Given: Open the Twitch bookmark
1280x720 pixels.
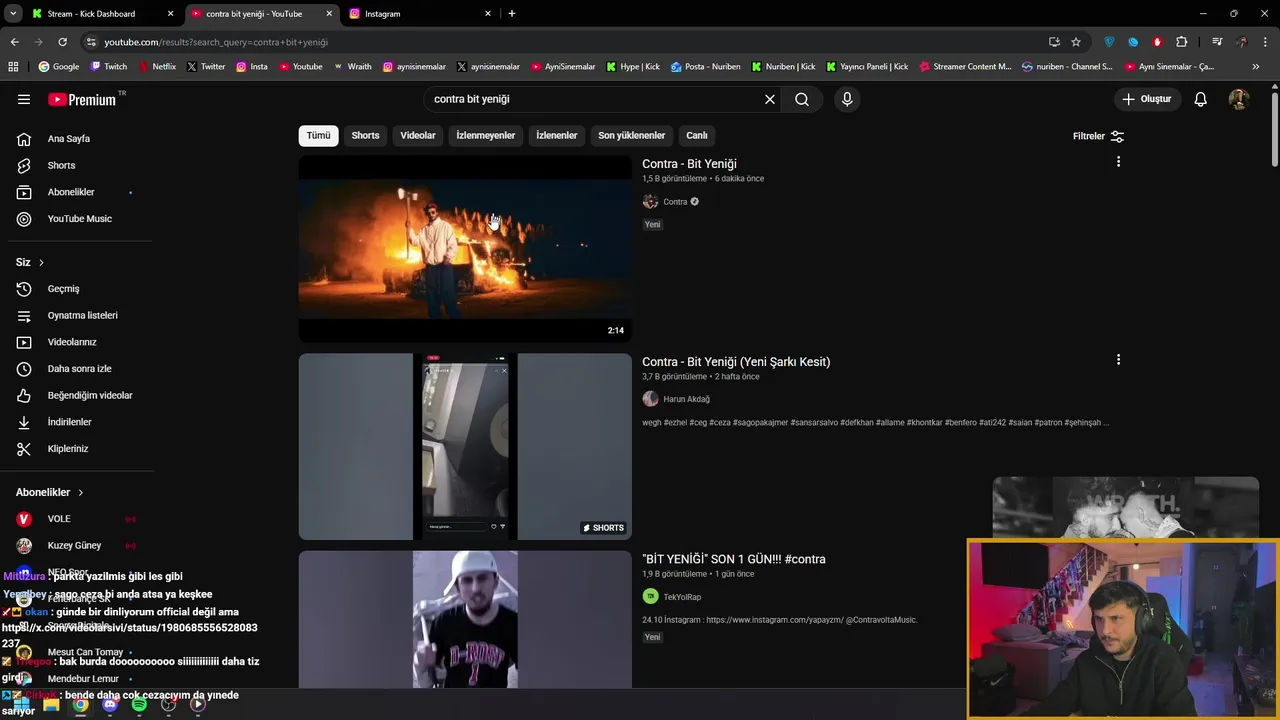Looking at the screenshot, I should [x=109, y=67].
